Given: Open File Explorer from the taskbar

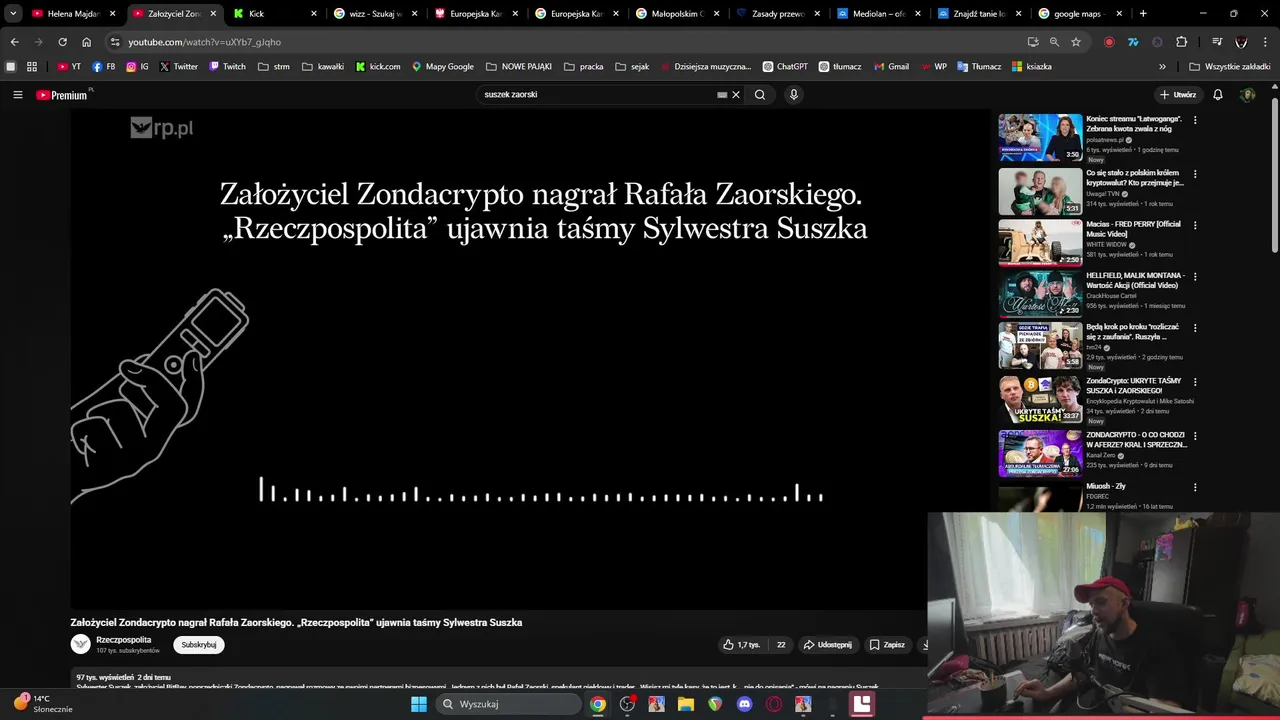Looking at the screenshot, I should tap(686, 704).
